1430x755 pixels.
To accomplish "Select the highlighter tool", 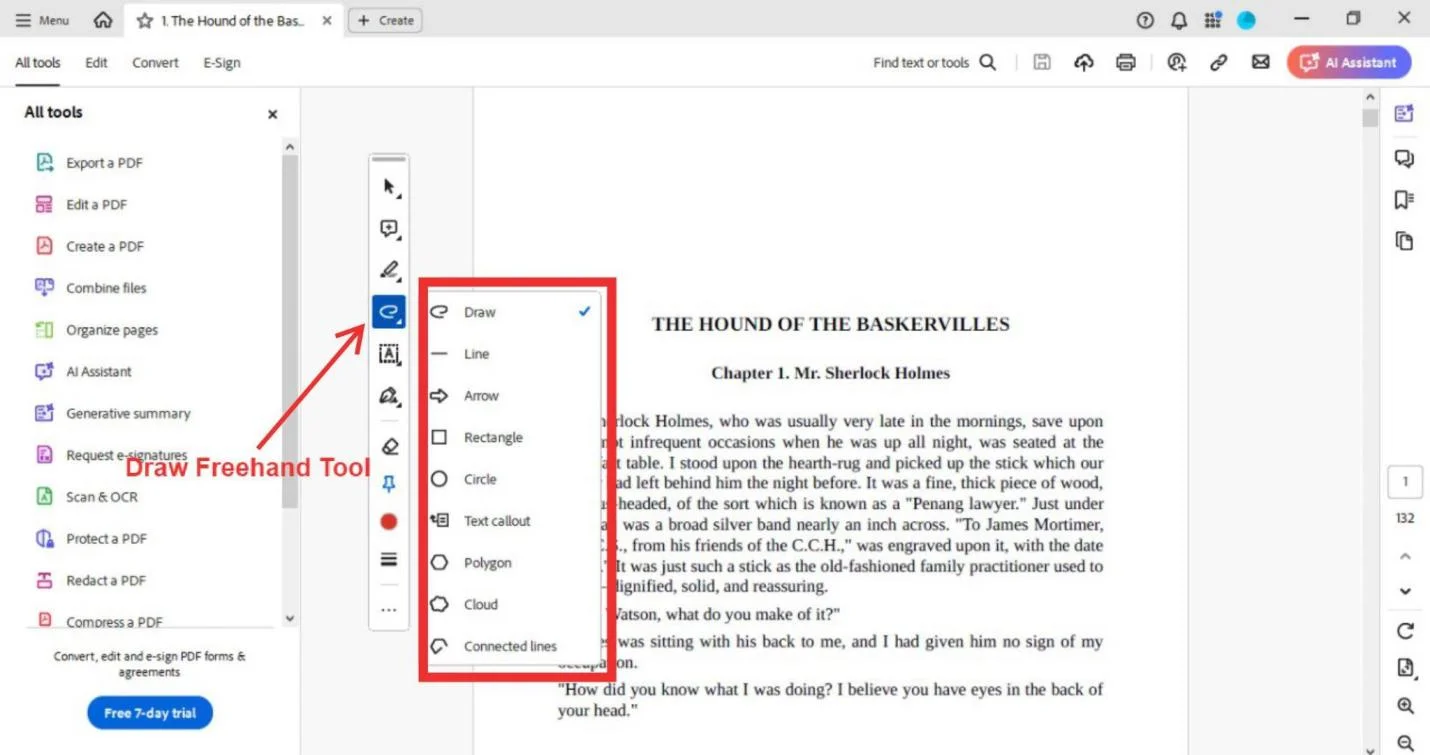I will tap(389, 270).
